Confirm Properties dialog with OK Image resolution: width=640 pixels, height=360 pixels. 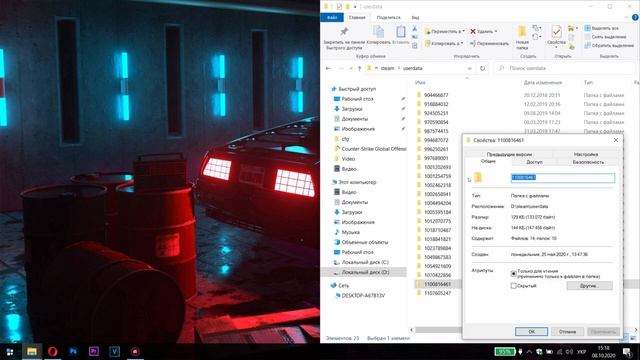click(531, 331)
